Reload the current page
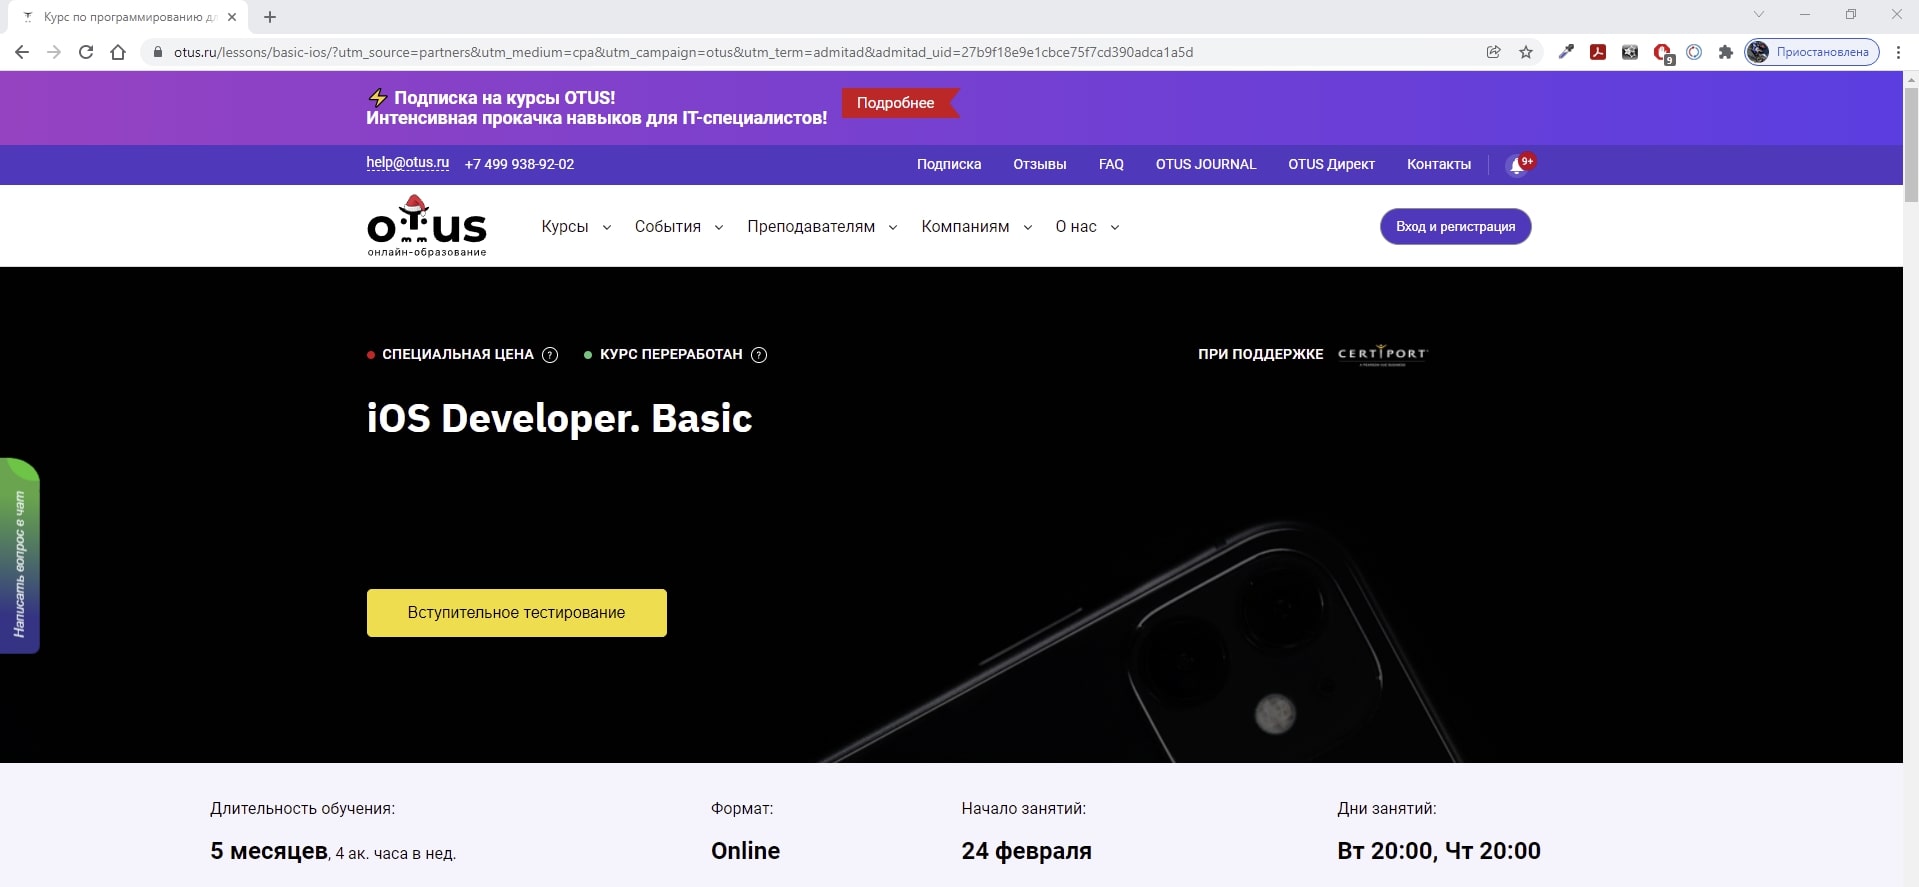The height and width of the screenshot is (887, 1919). [x=86, y=52]
